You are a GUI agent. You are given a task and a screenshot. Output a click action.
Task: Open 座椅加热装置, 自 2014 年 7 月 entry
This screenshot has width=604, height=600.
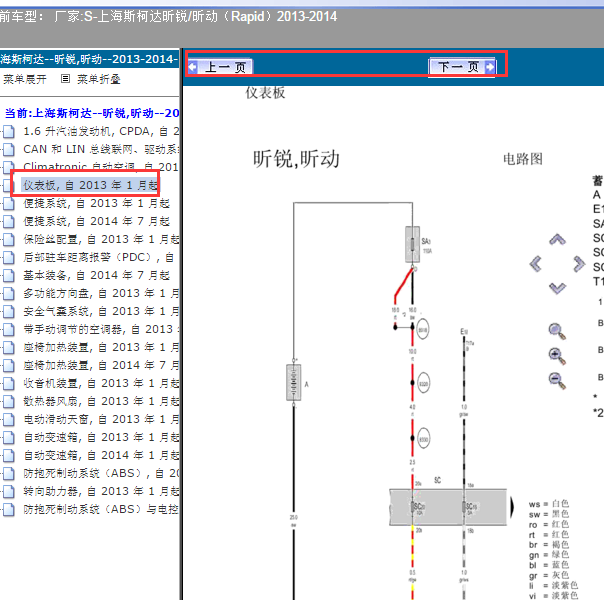(x=101, y=365)
